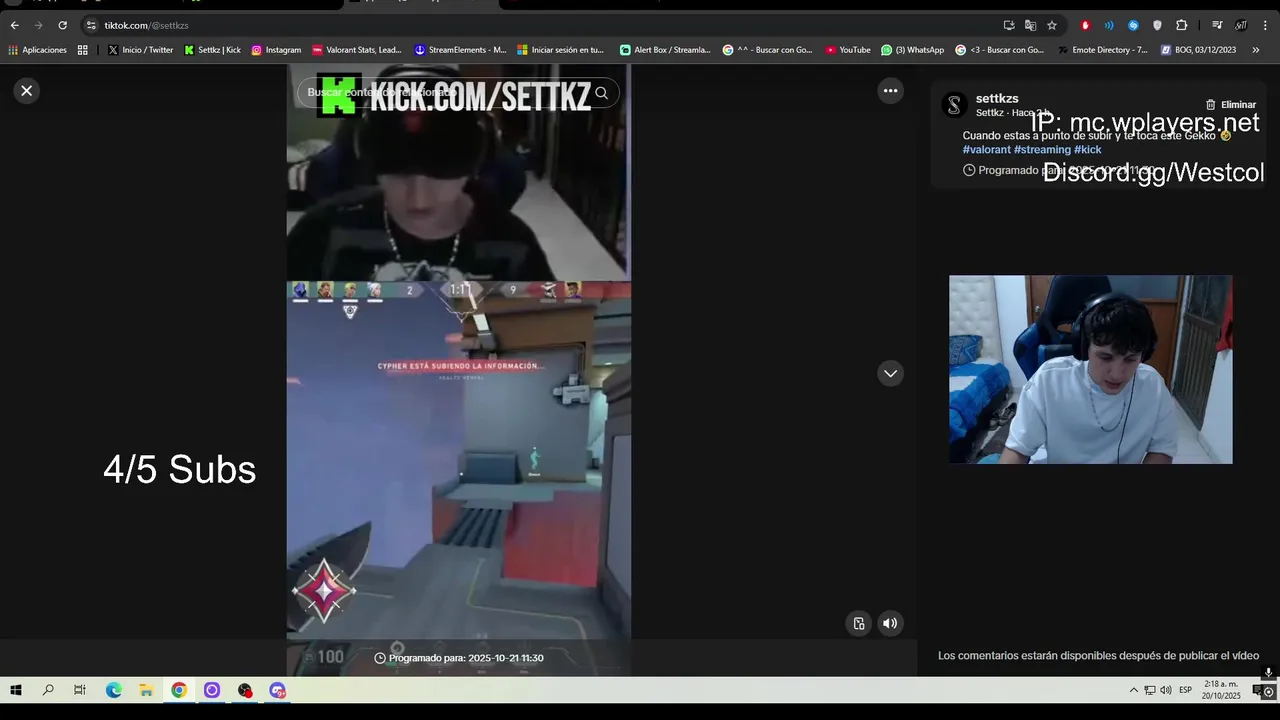Click the TikTok video preview
Screen dimensions: 1280x720
[x=459, y=370]
